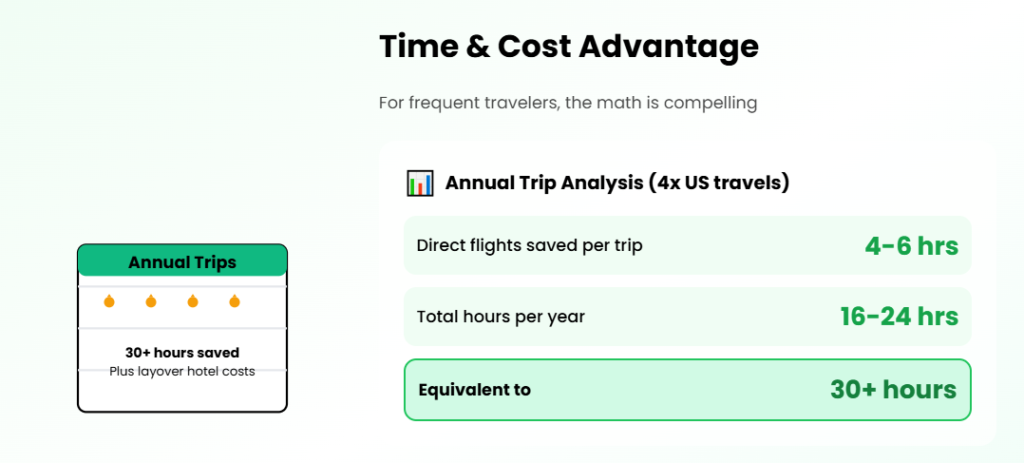Select the green '30+ hours' value
The width and height of the screenshot is (1024, 463).
(x=893, y=390)
